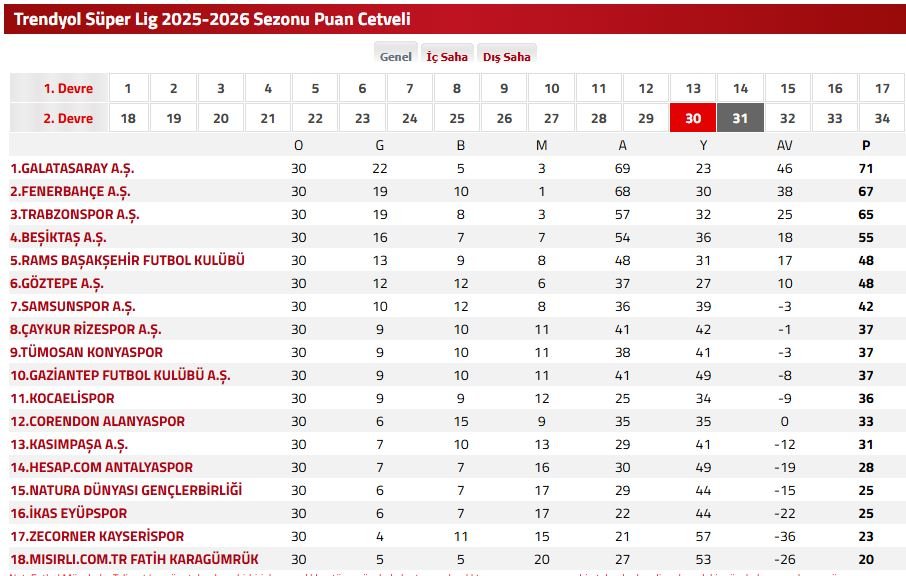Open Beşiktaş A.Ş. club link

(58, 237)
